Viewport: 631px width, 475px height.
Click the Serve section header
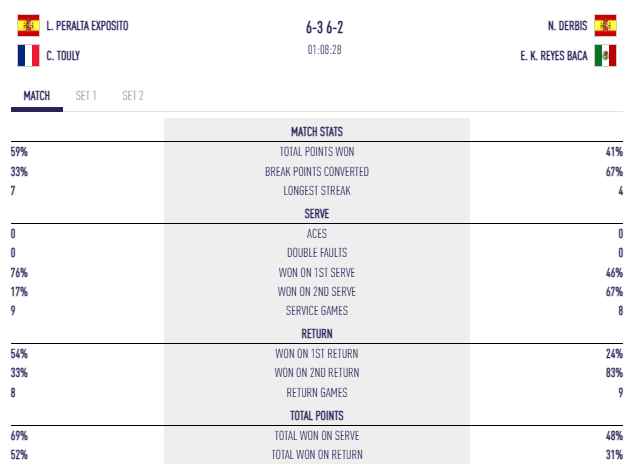(x=316, y=213)
